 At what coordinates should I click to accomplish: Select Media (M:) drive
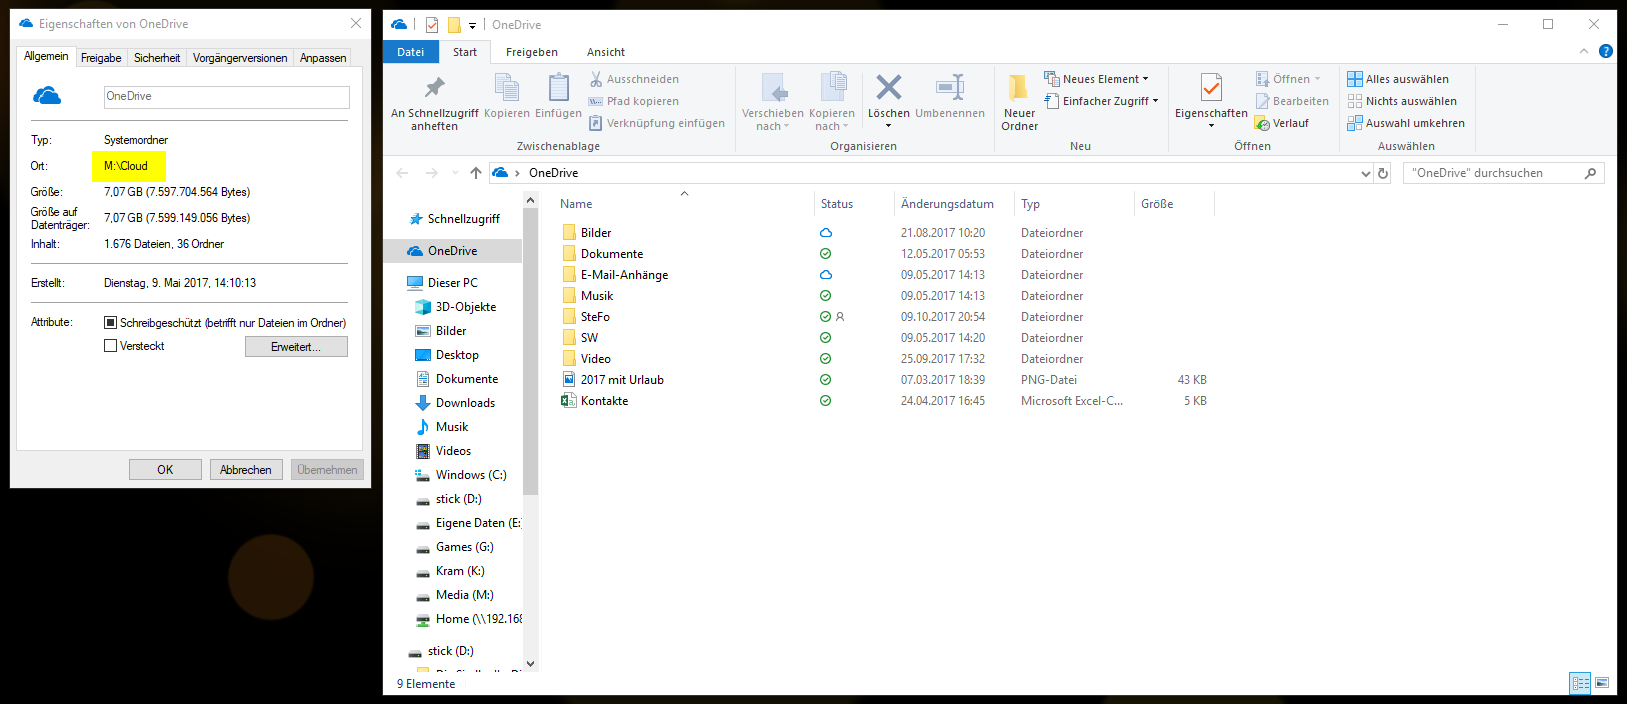(x=455, y=595)
